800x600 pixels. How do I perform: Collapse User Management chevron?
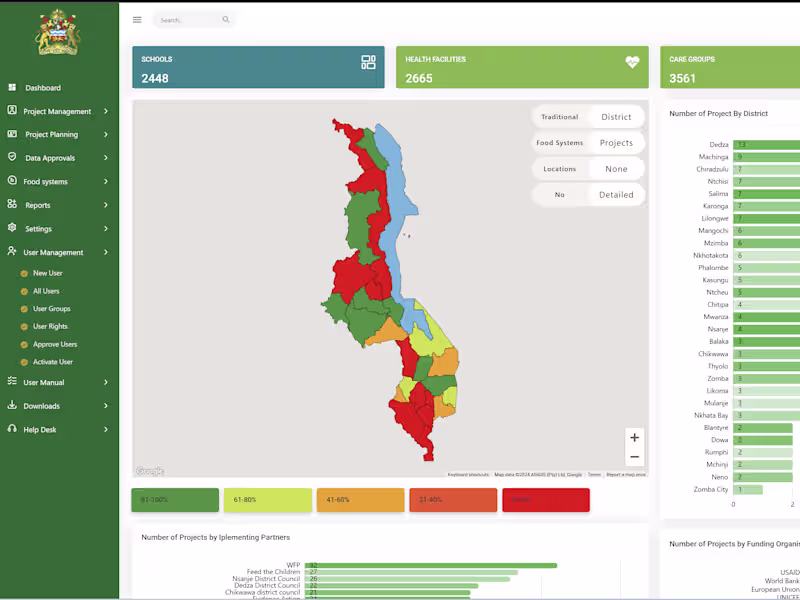106,252
